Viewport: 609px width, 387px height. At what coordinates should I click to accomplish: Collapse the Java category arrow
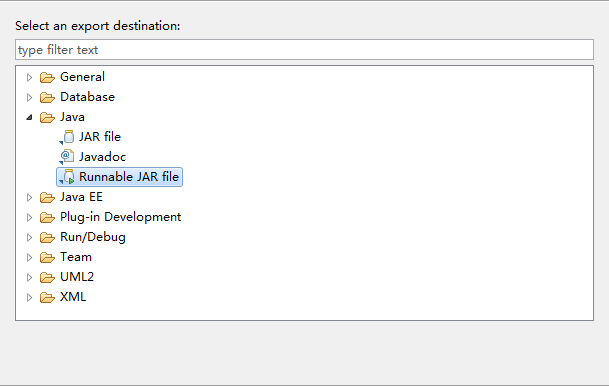coord(30,117)
